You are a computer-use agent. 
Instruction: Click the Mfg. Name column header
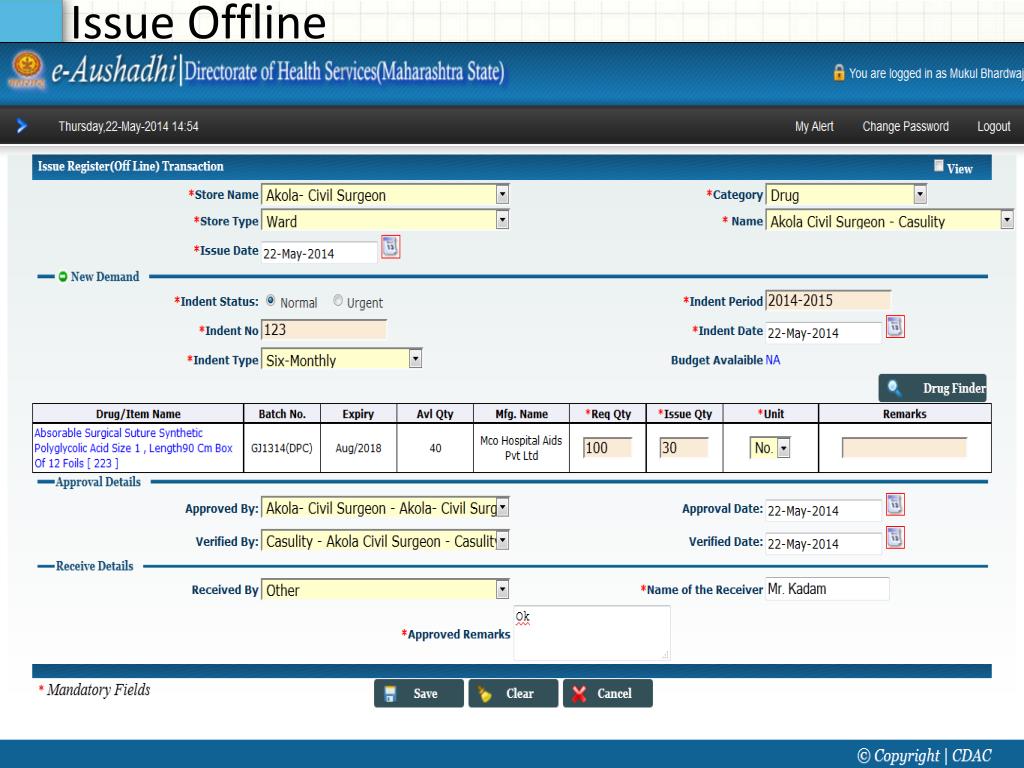tap(521, 413)
